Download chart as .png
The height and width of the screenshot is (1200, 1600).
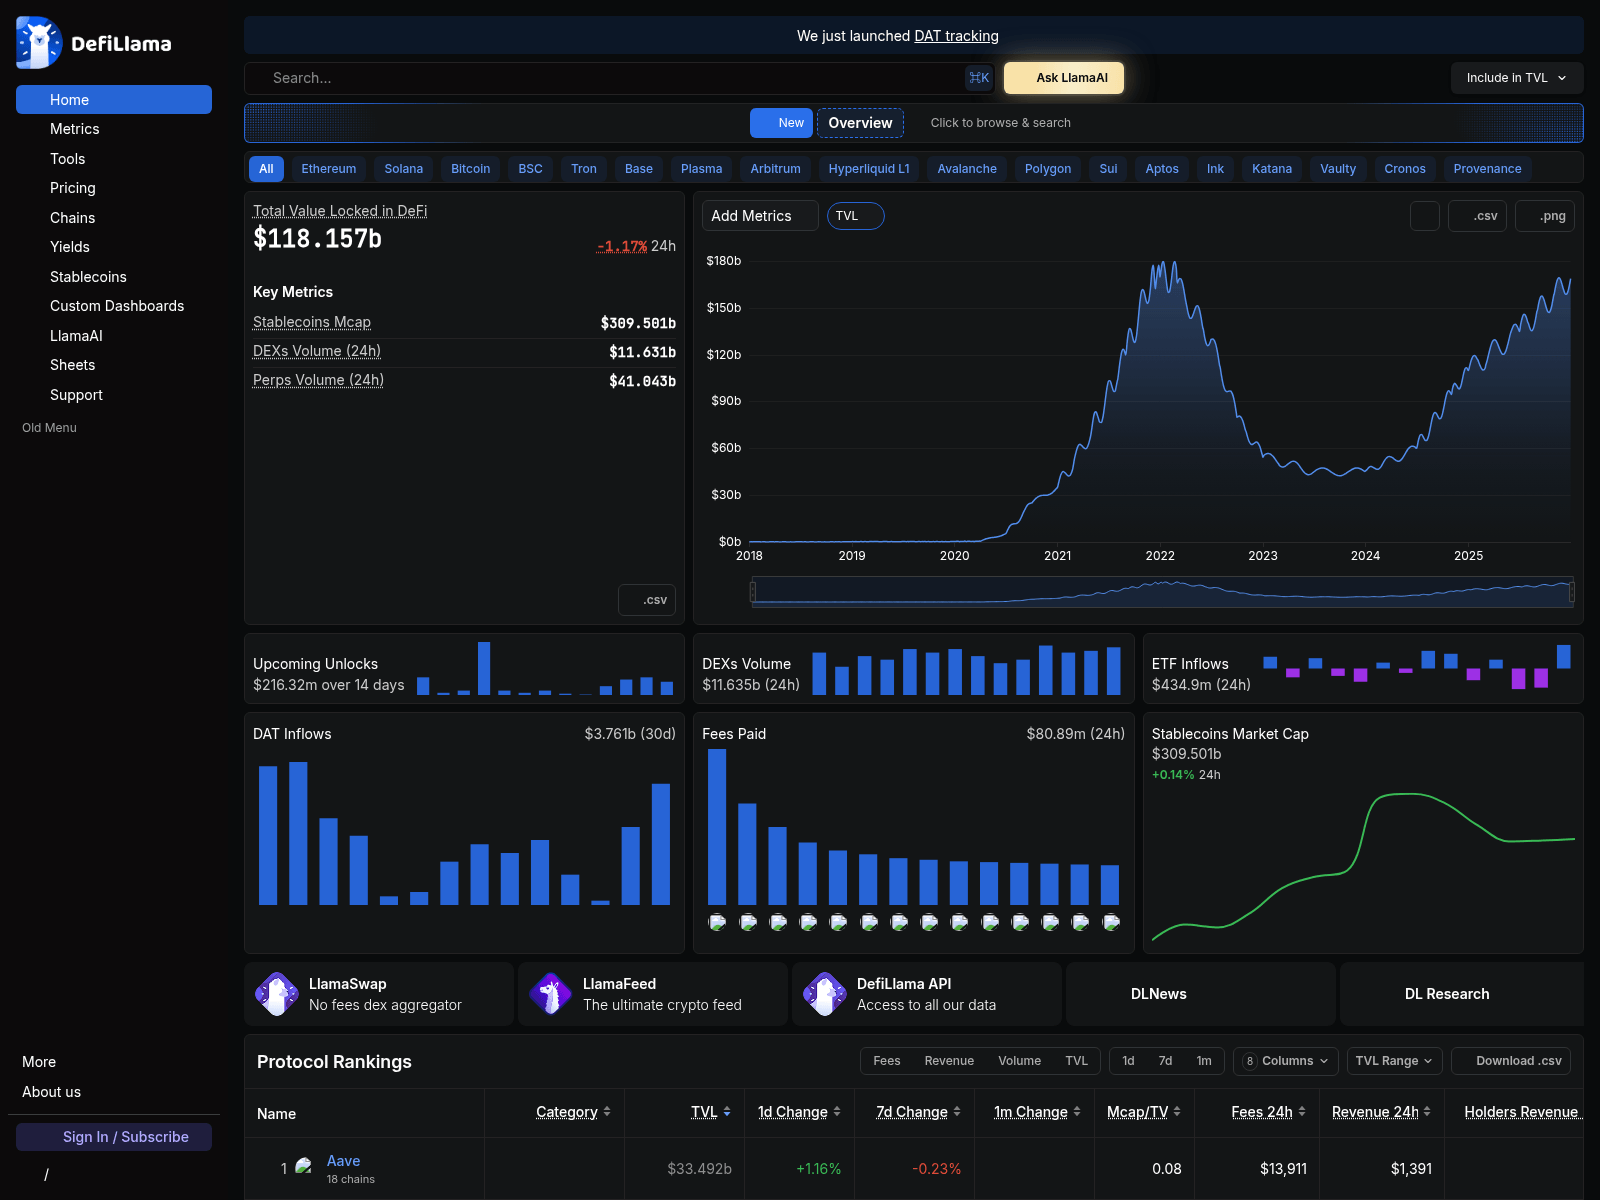1545,216
